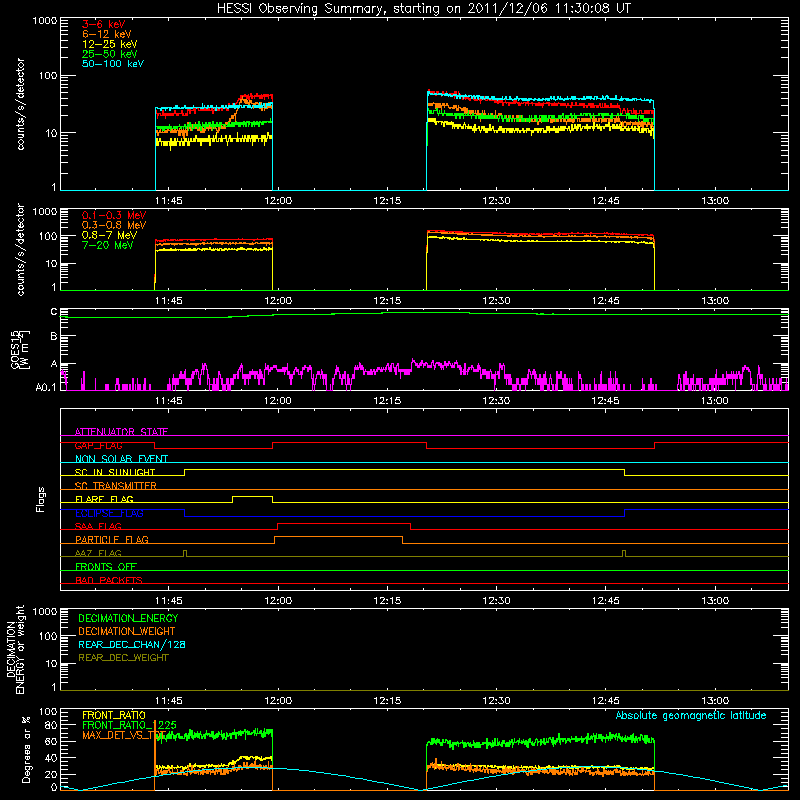Viewport: 800px width, 800px height.
Task: Select the SAA_FLAG label
Action: tap(98, 526)
